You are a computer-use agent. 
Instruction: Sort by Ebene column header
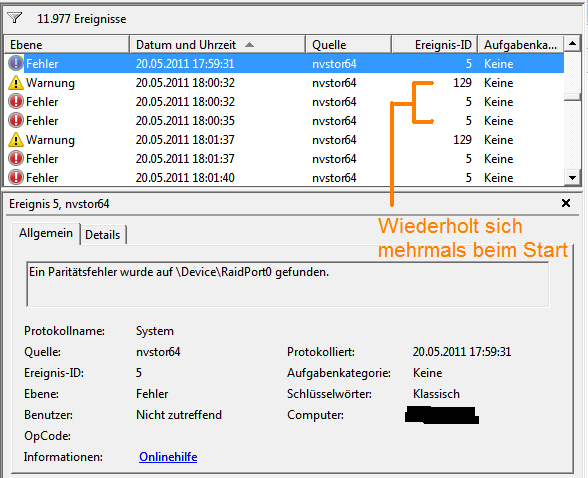[x=67, y=45]
